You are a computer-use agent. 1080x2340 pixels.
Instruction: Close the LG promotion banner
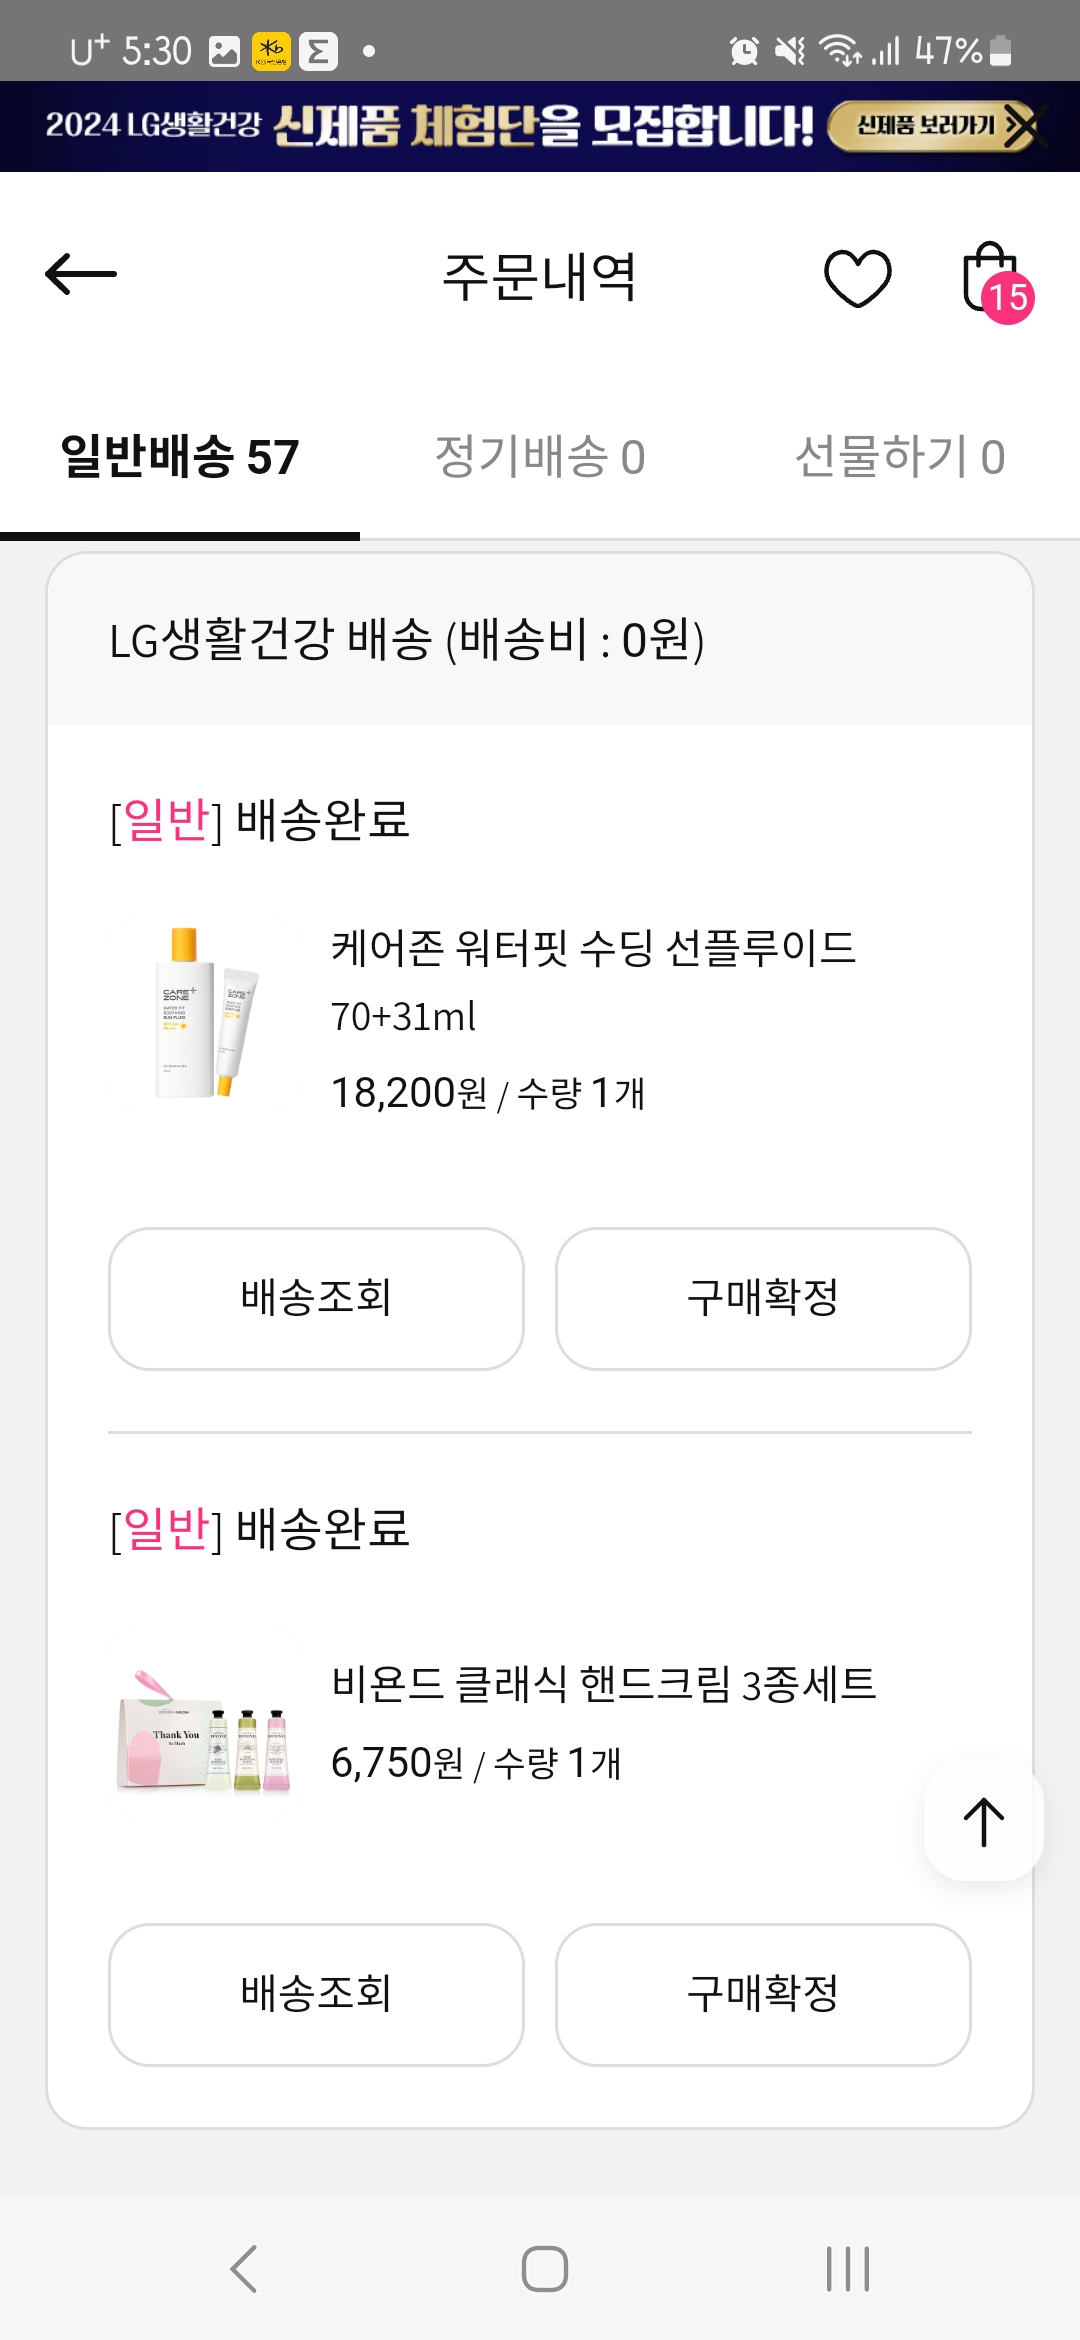click(x=1026, y=127)
